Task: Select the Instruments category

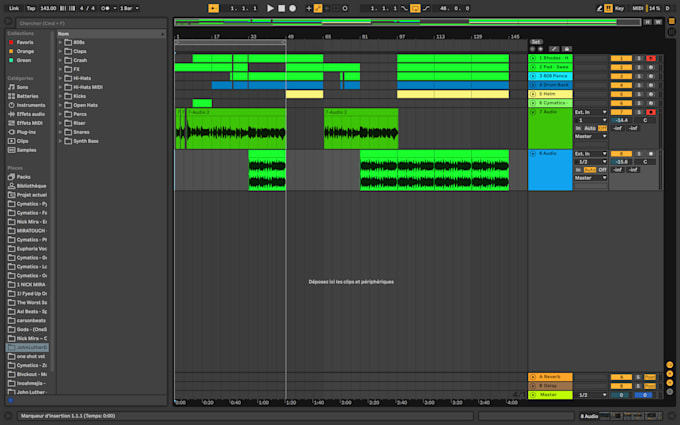Action: [31, 105]
